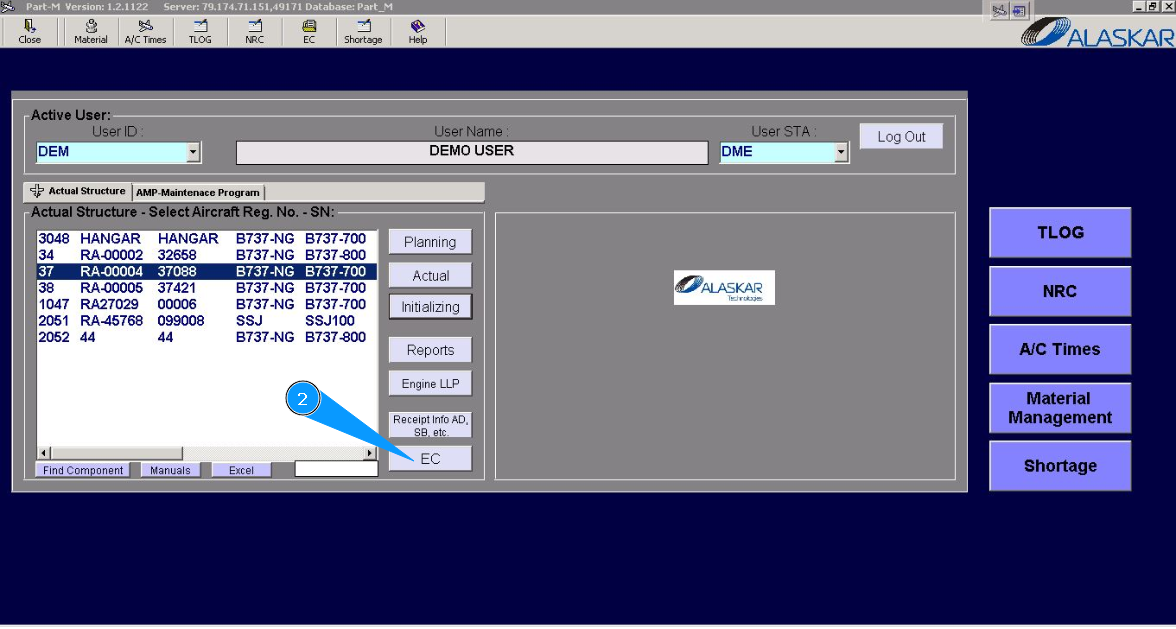Open A/C Times from the toolbar

click(x=146, y=32)
